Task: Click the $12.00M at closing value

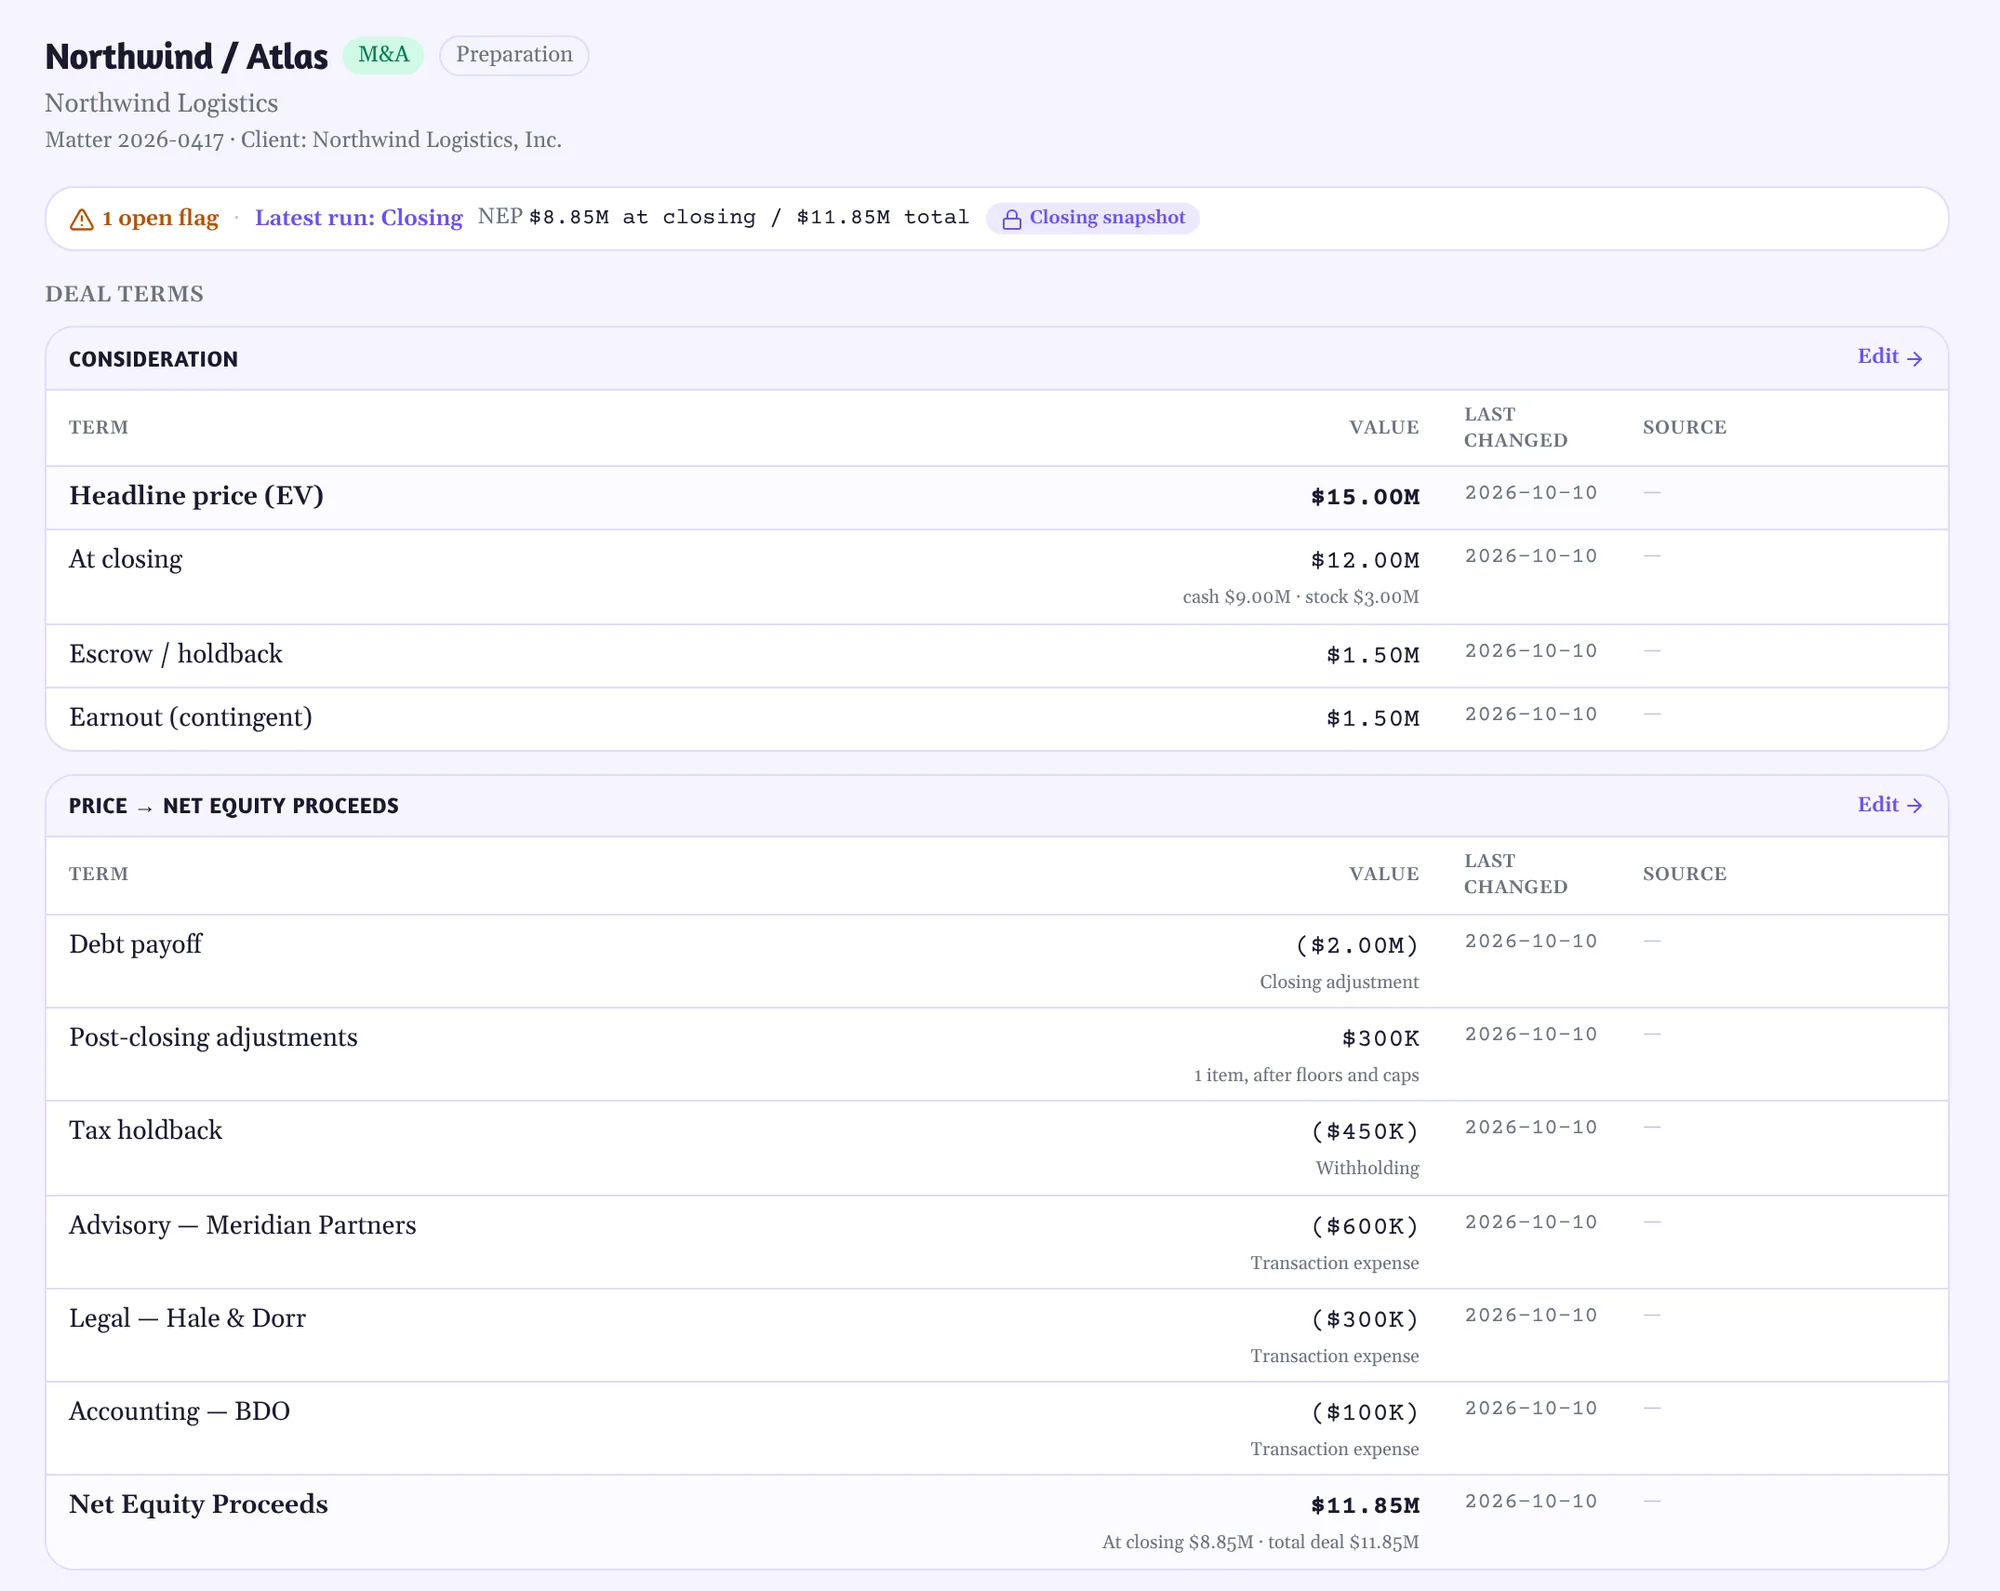Action: point(1365,560)
